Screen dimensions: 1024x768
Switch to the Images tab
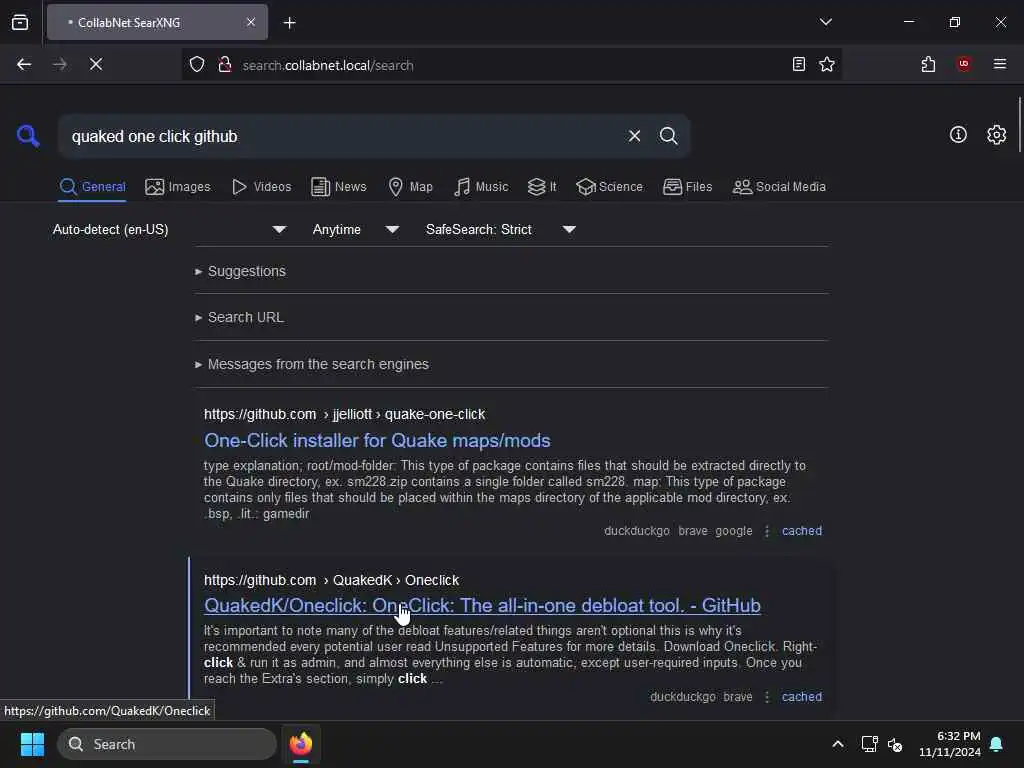coord(178,187)
